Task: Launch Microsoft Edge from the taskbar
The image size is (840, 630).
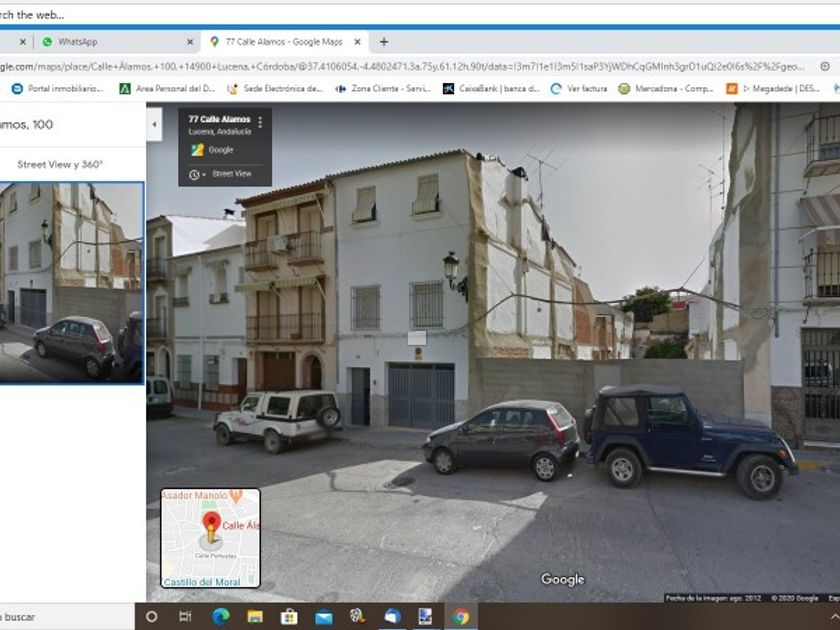Action: click(220, 617)
